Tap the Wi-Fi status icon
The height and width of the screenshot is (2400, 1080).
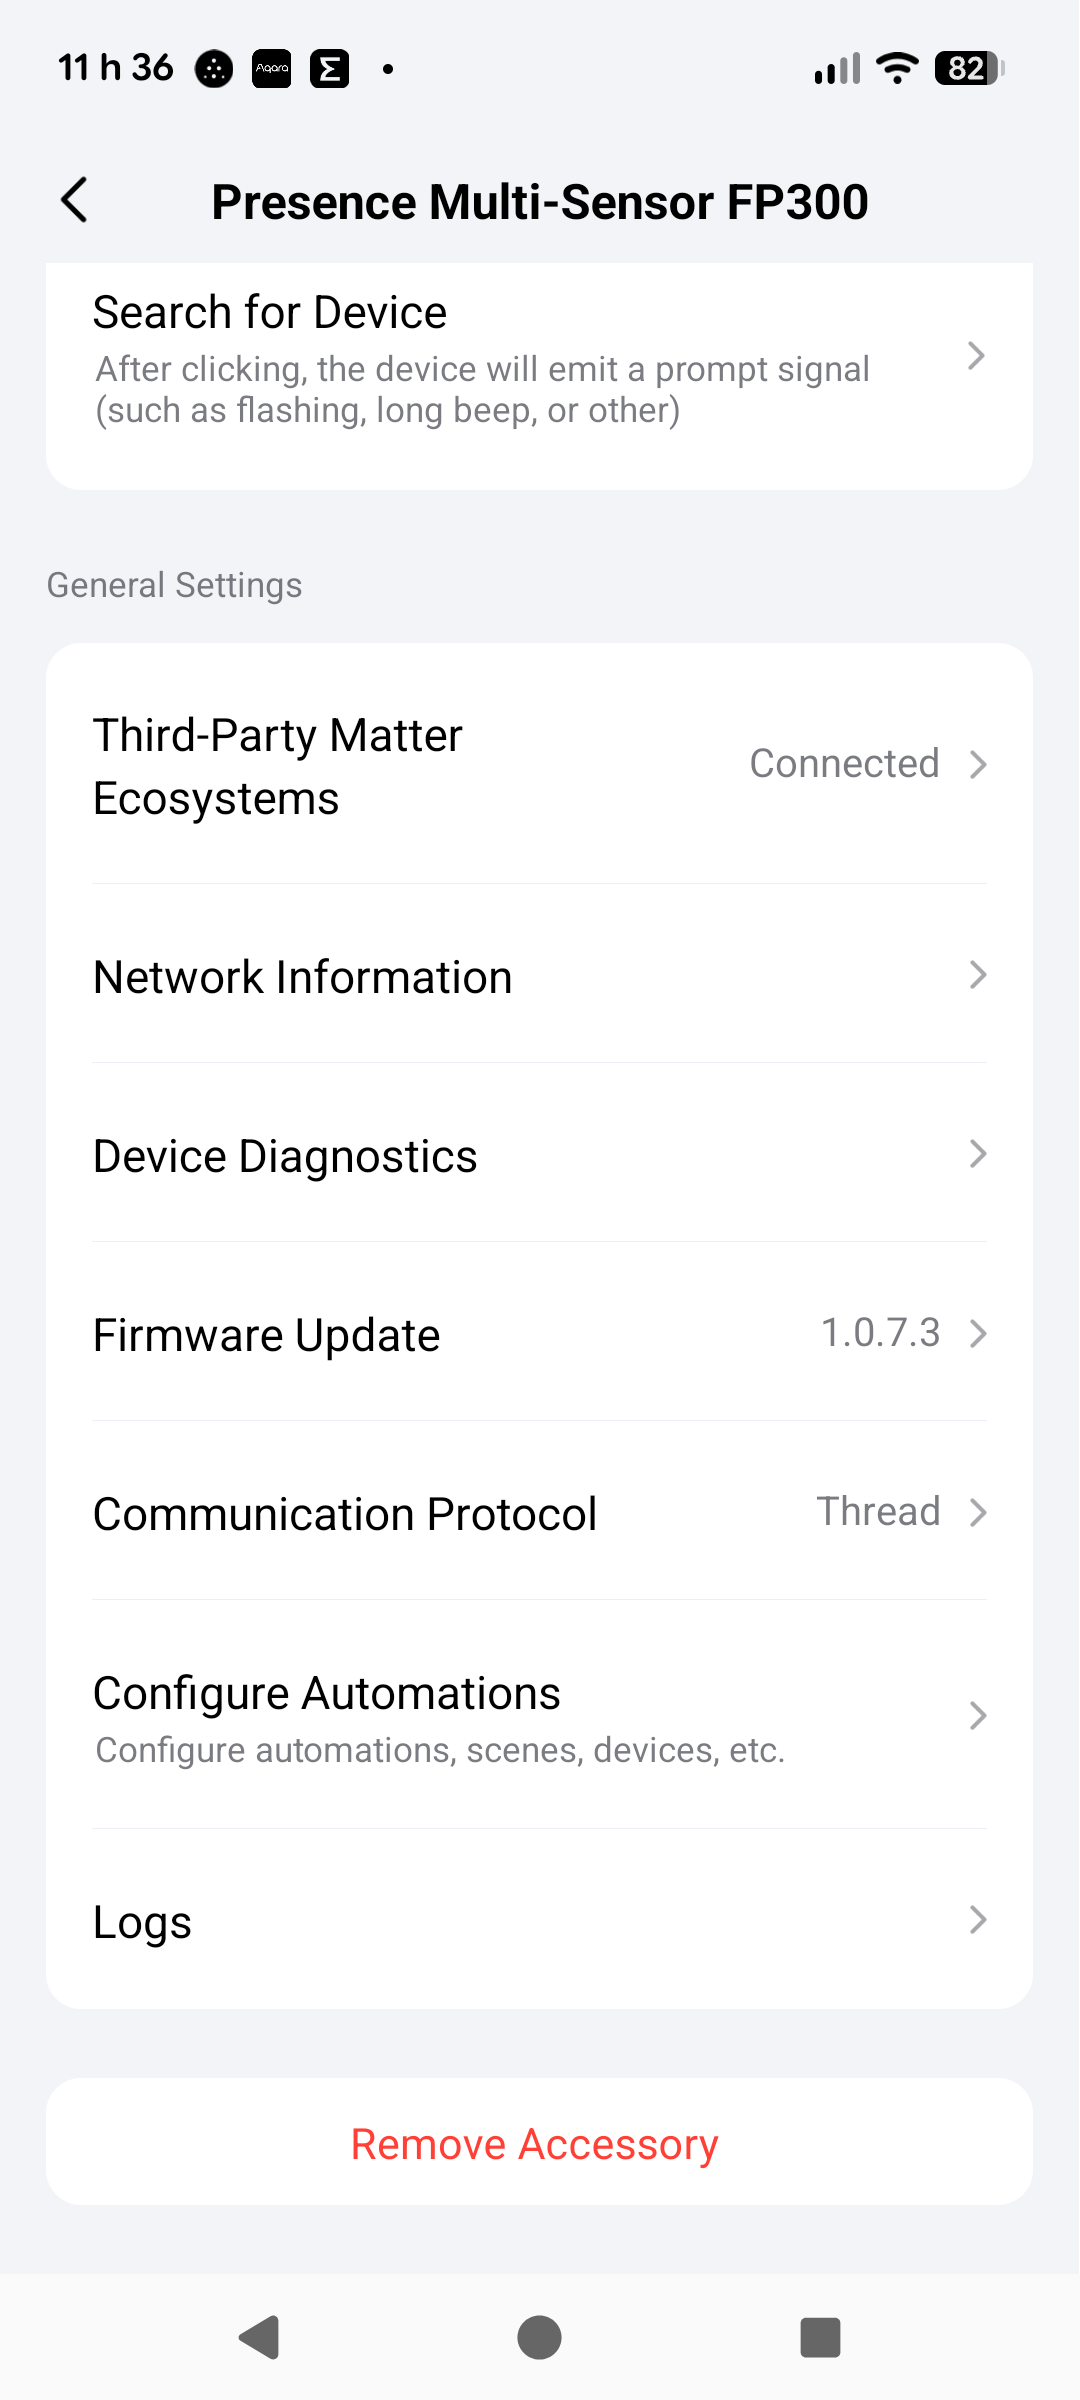(897, 68)
